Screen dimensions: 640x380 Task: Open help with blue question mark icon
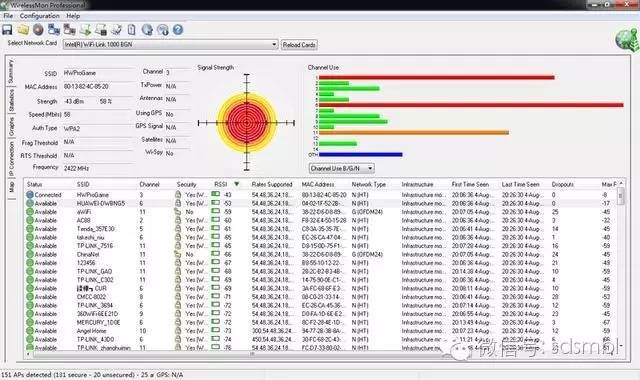(x=178, y=30)
